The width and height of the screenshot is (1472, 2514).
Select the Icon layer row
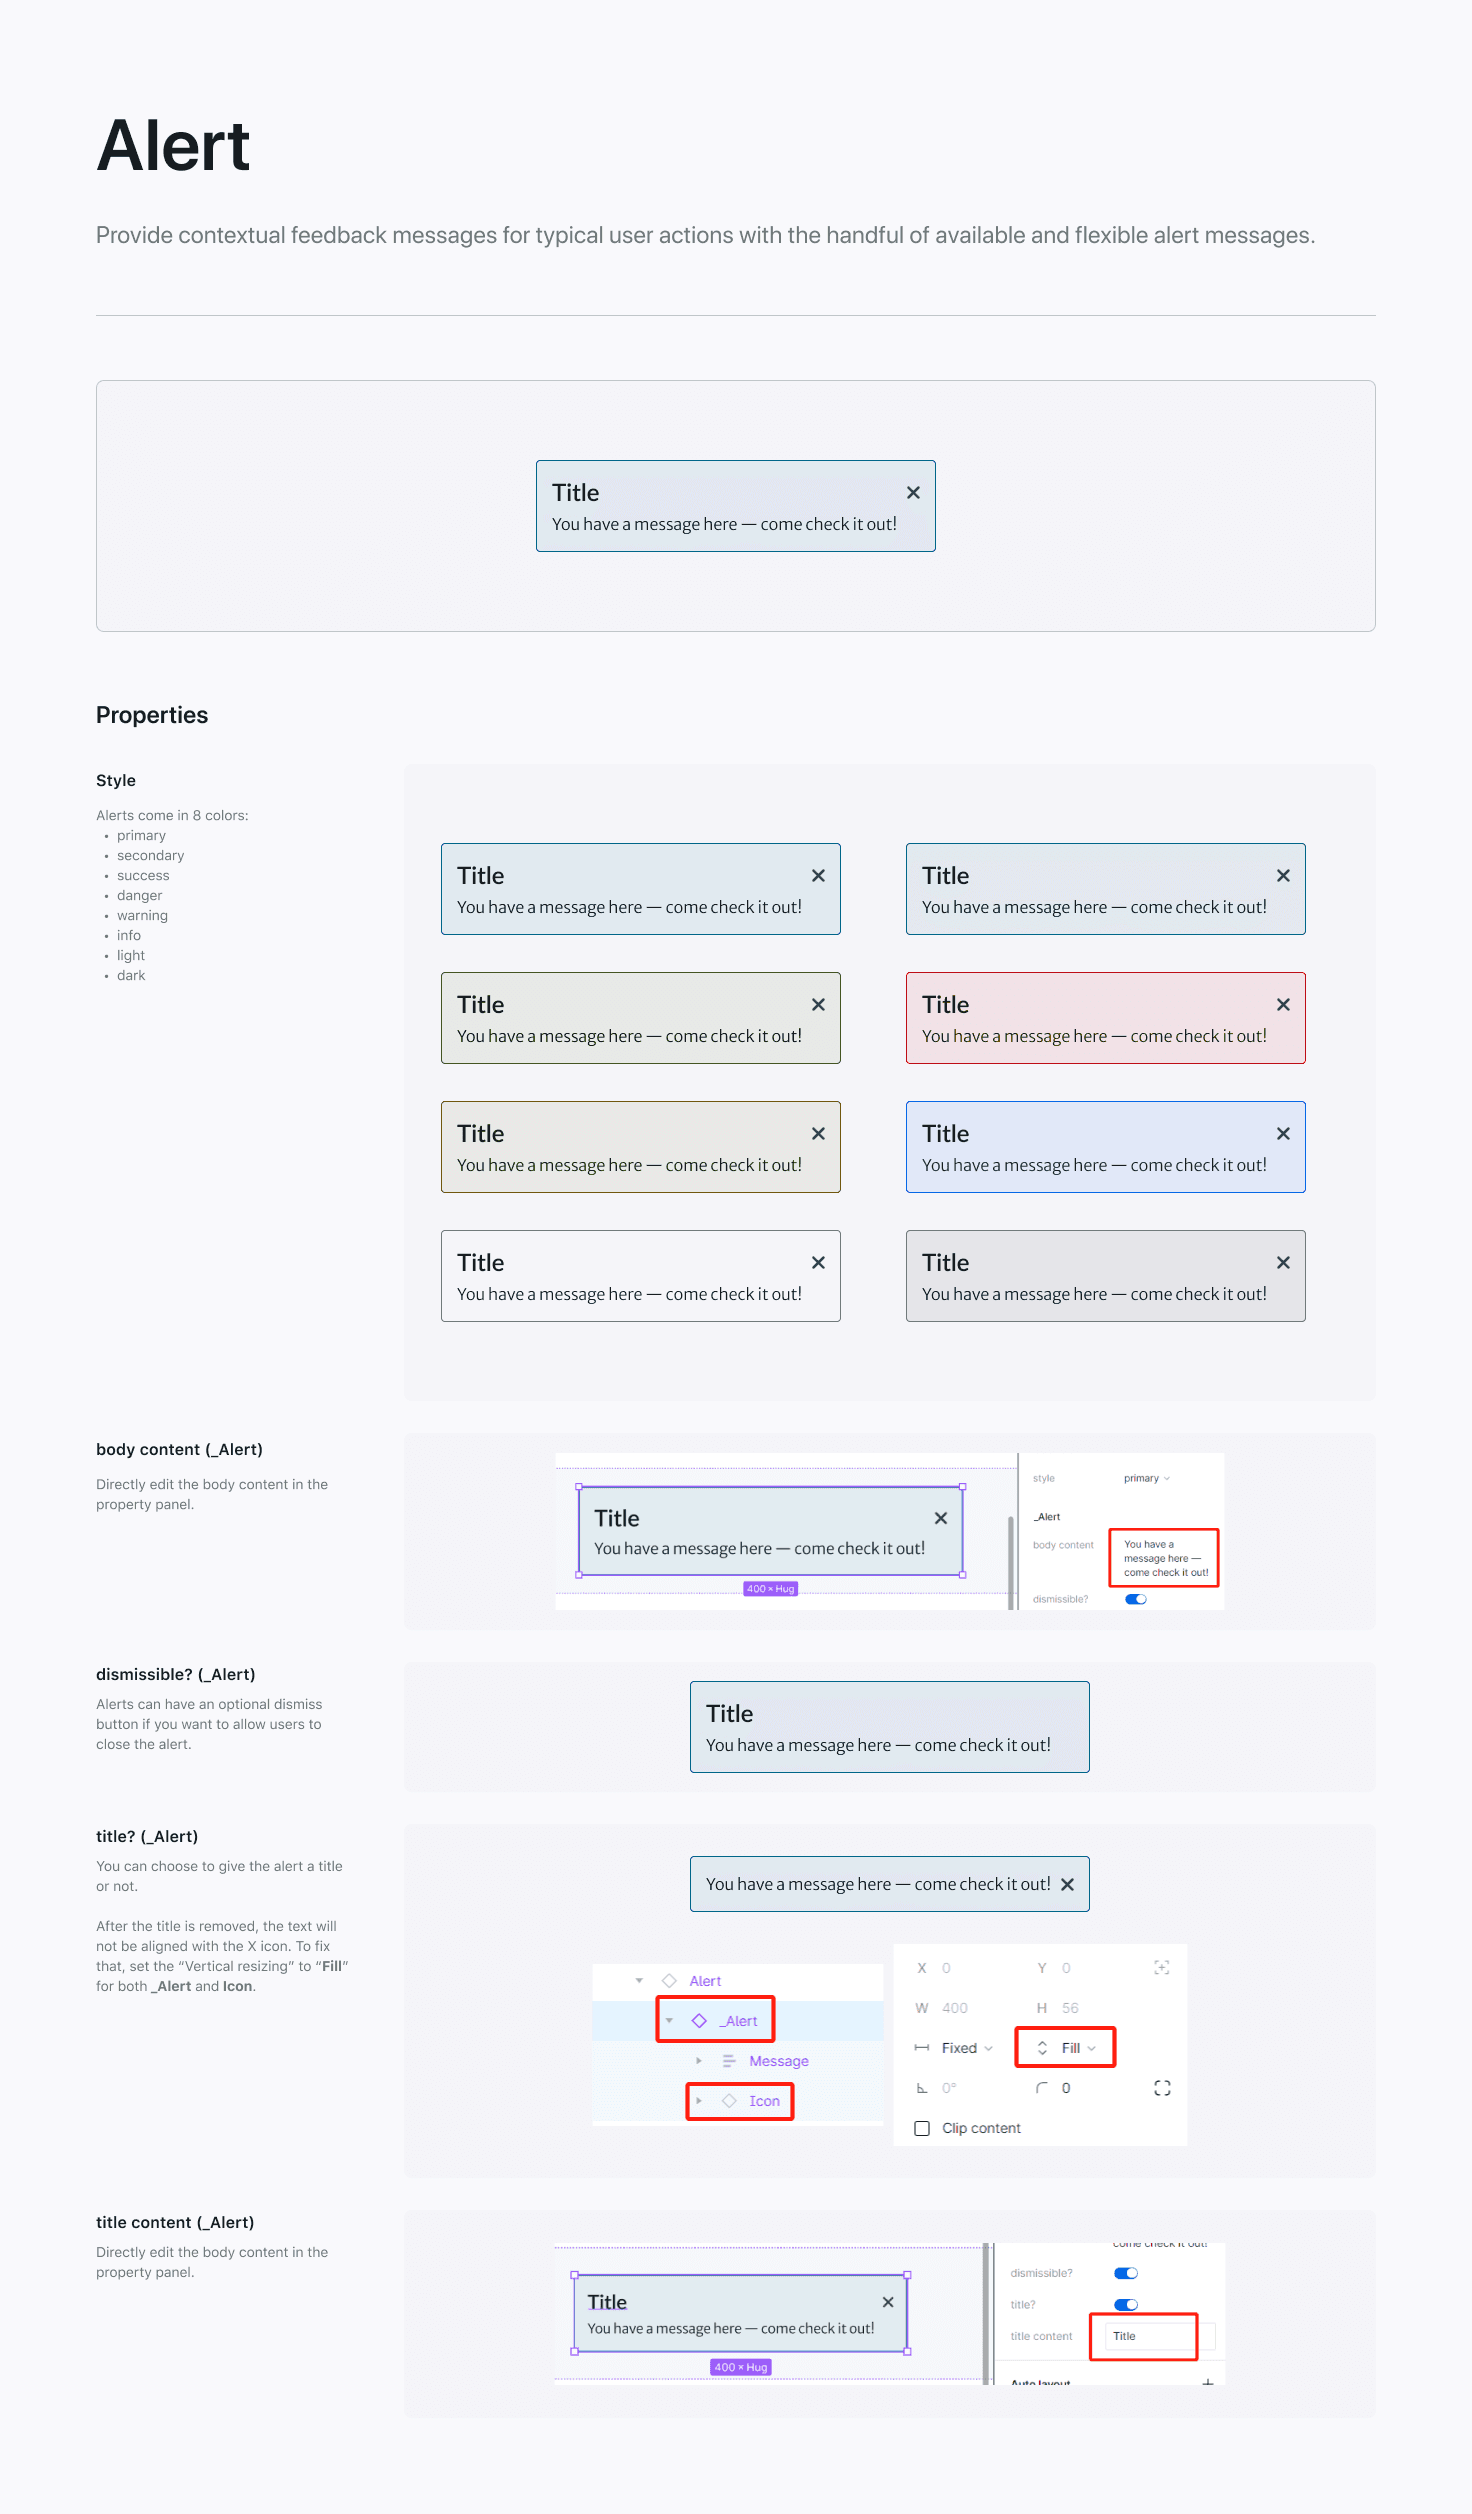(738, 2100)
